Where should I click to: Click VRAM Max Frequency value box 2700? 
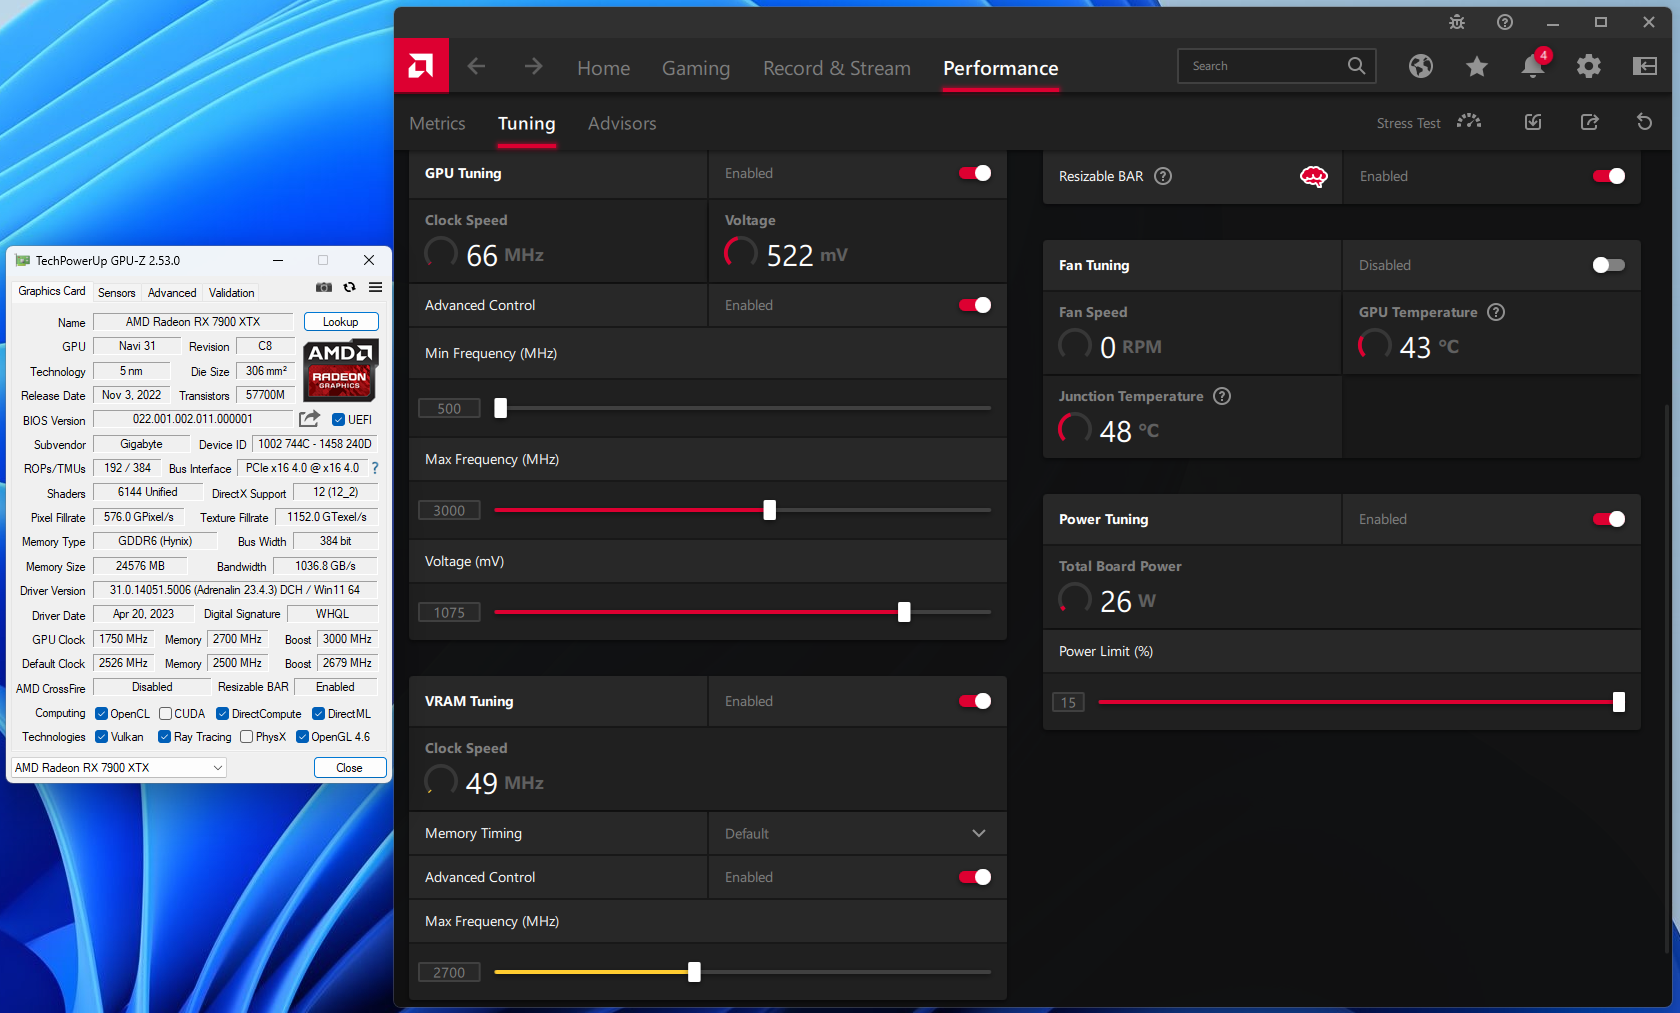point(449,972)
